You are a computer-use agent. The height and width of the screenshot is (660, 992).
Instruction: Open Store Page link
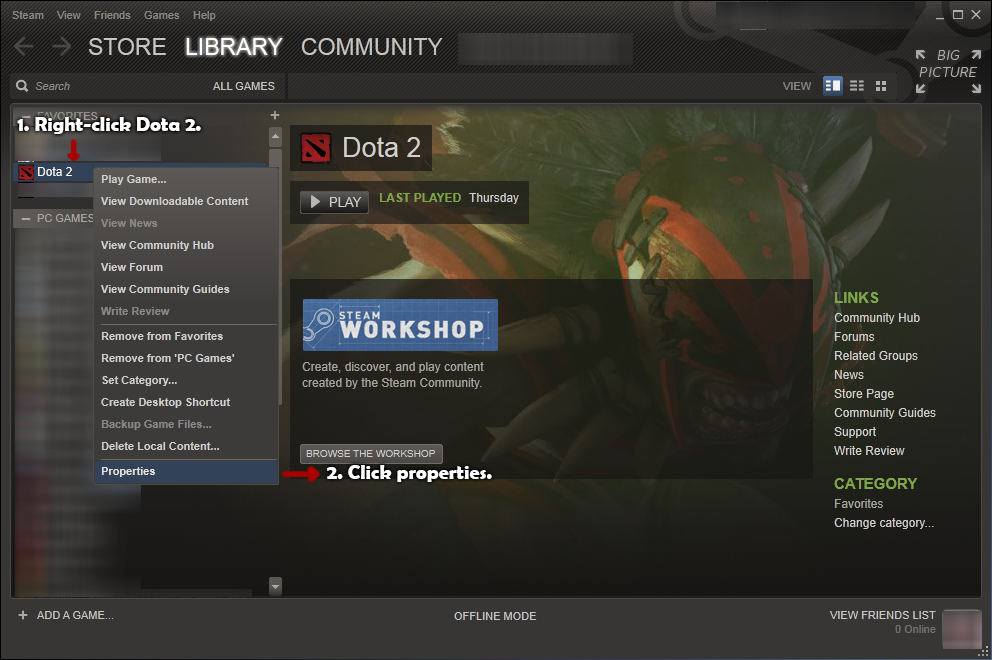[x=864, y=394]
